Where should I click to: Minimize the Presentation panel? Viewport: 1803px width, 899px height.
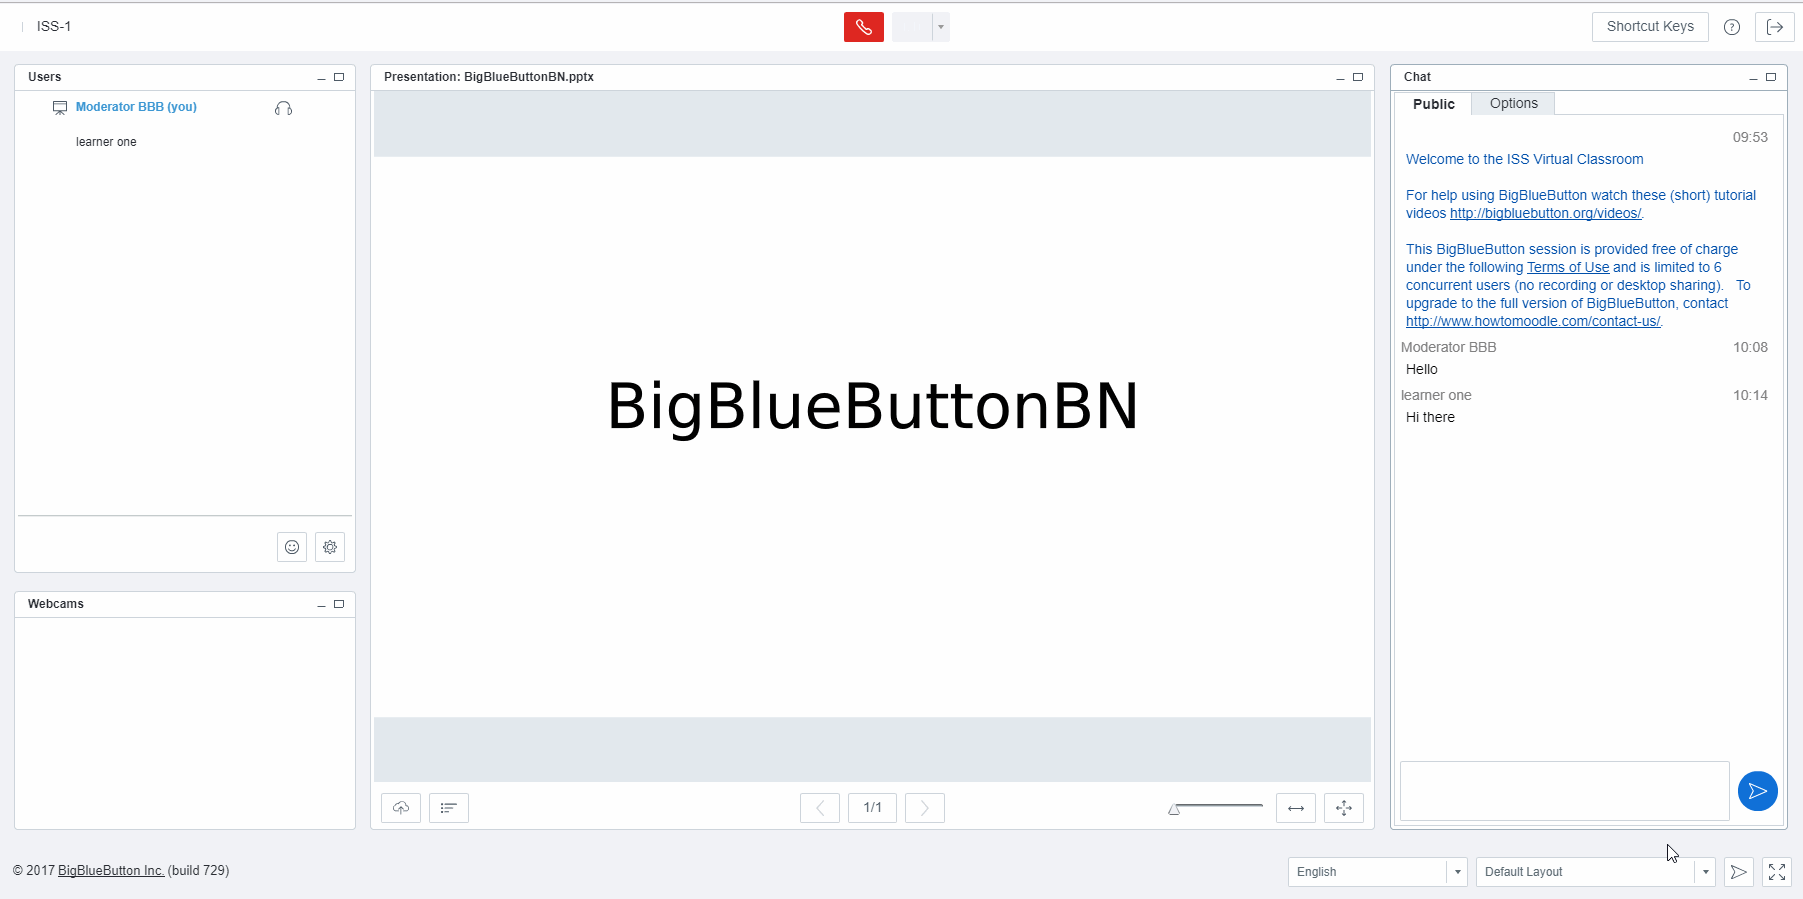point(1340,77)
